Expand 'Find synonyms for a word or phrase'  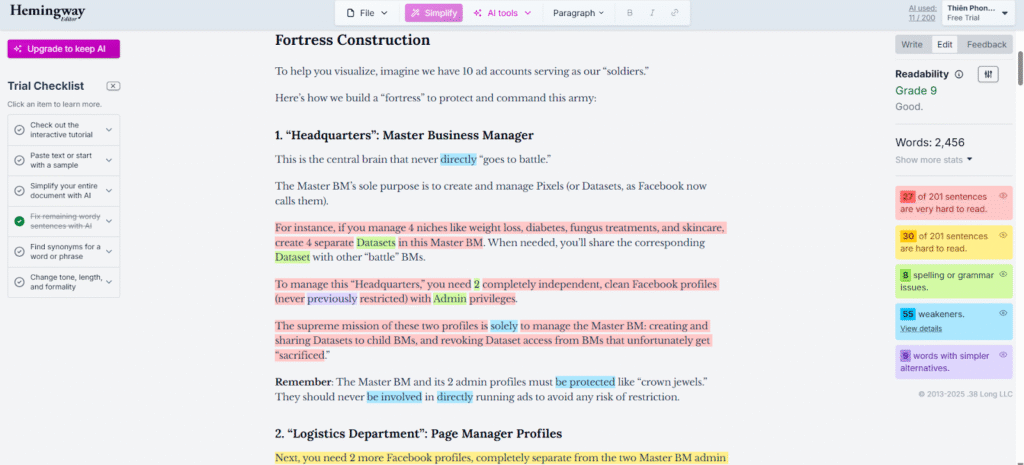109,251
